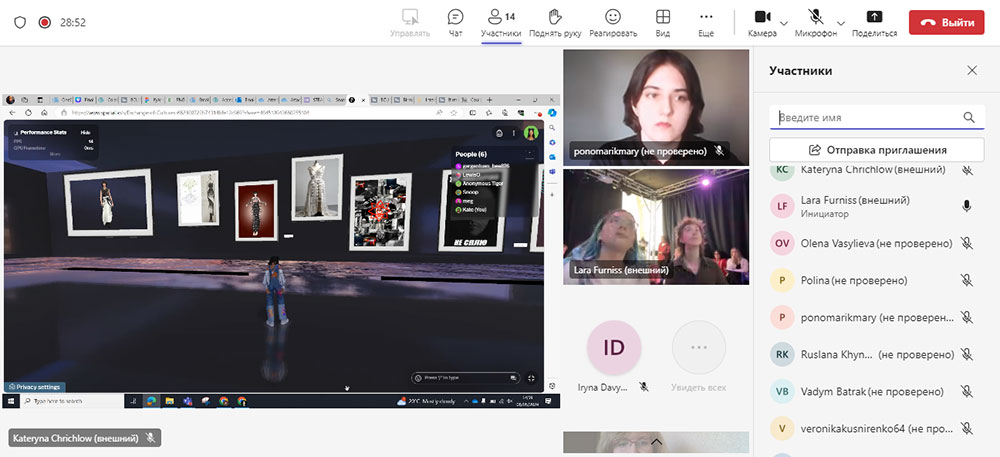
Task: Open the Еще (more) options menu
Action: [x=706, y=17]
